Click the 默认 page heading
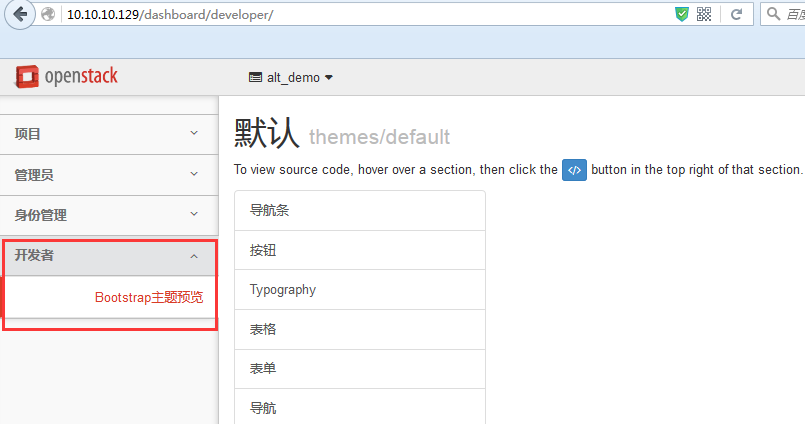This screenshot has width=805, height=424. (x=266, y=133)
